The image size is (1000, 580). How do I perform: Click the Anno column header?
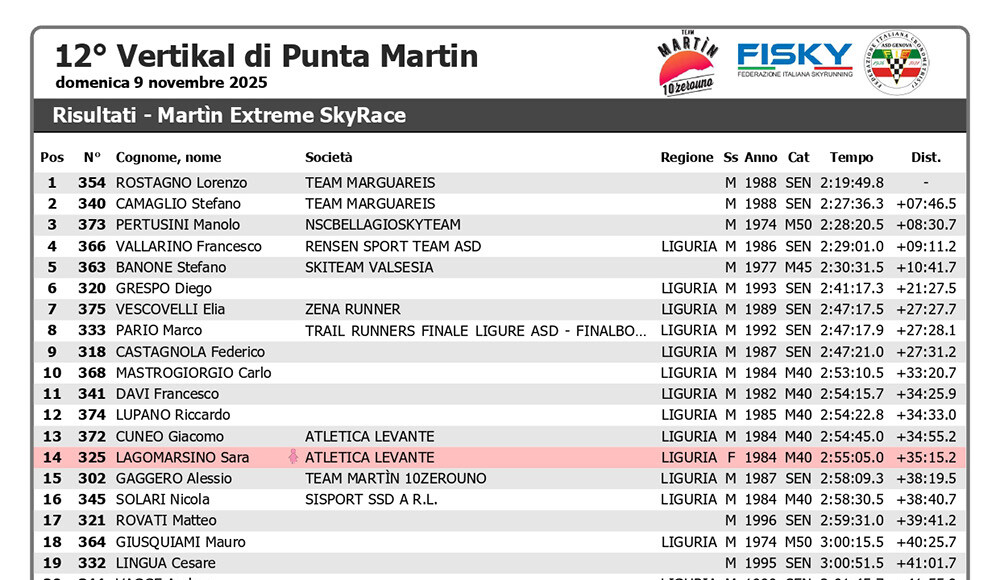pyautogui.click(x=760, y=157)
